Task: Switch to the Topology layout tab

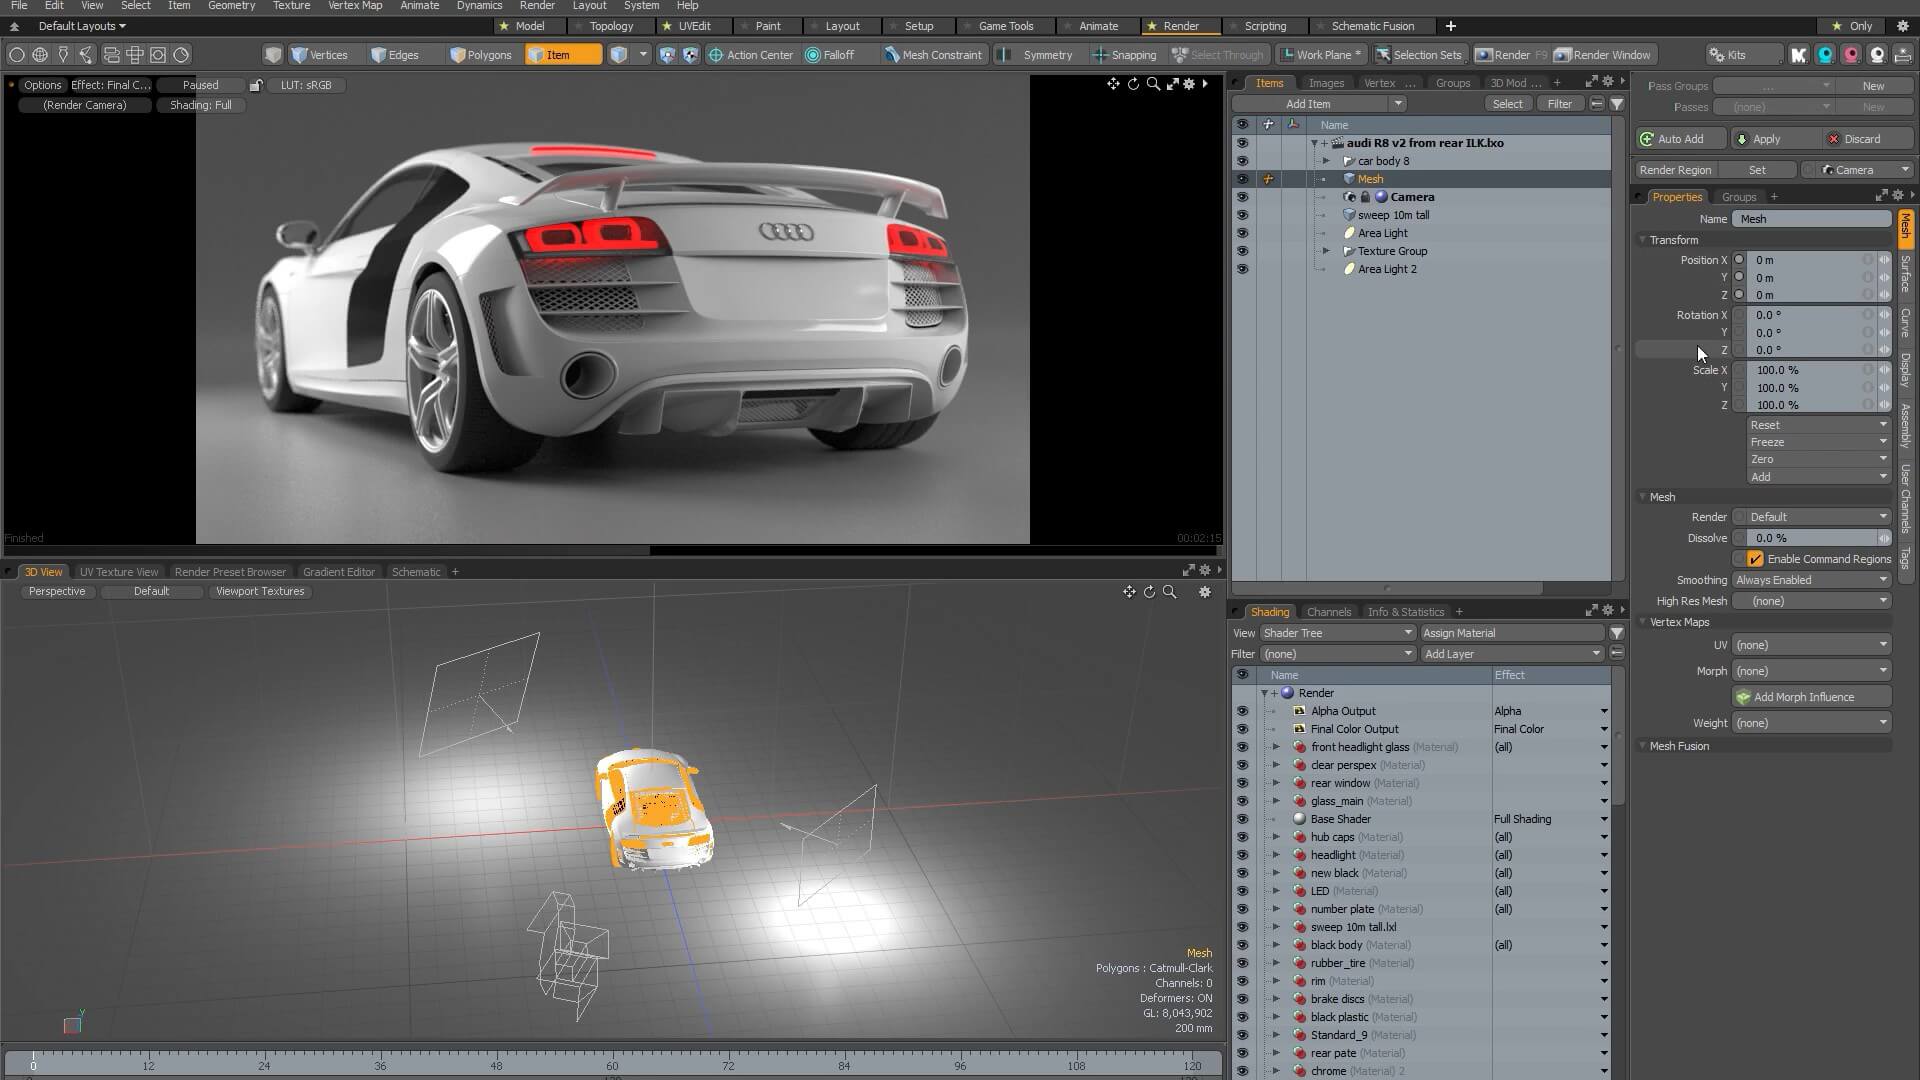Action: 611,26
